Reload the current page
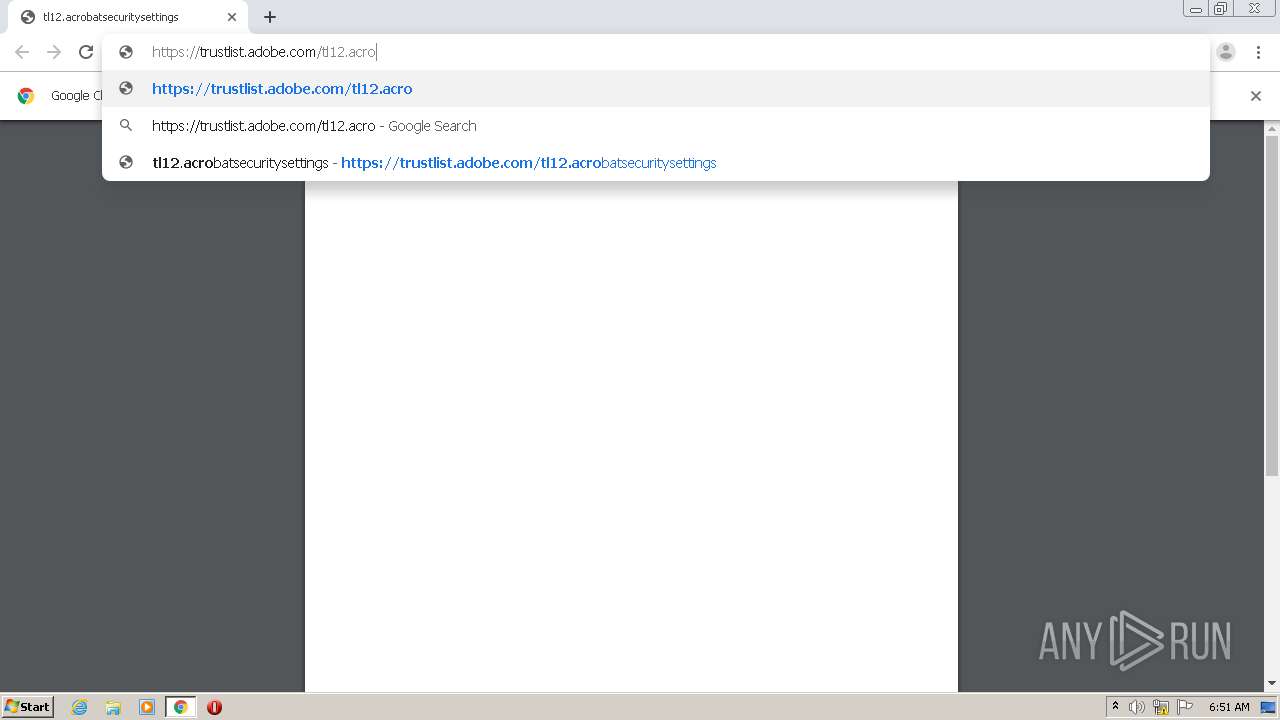This screenshot has height=720, width=1280. pyautogui.click(x=86, y=52)
